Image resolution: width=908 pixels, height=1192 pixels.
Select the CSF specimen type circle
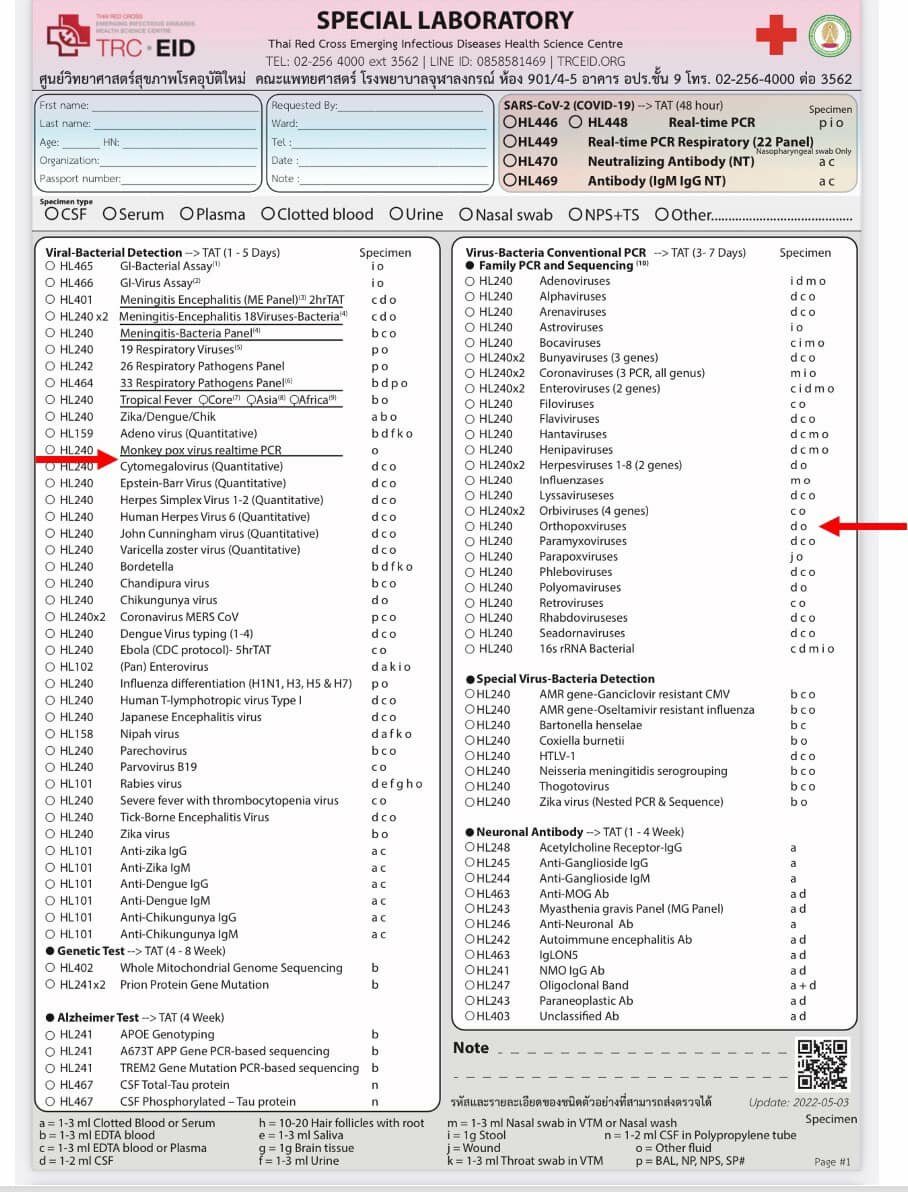click(x=51, y=214)
